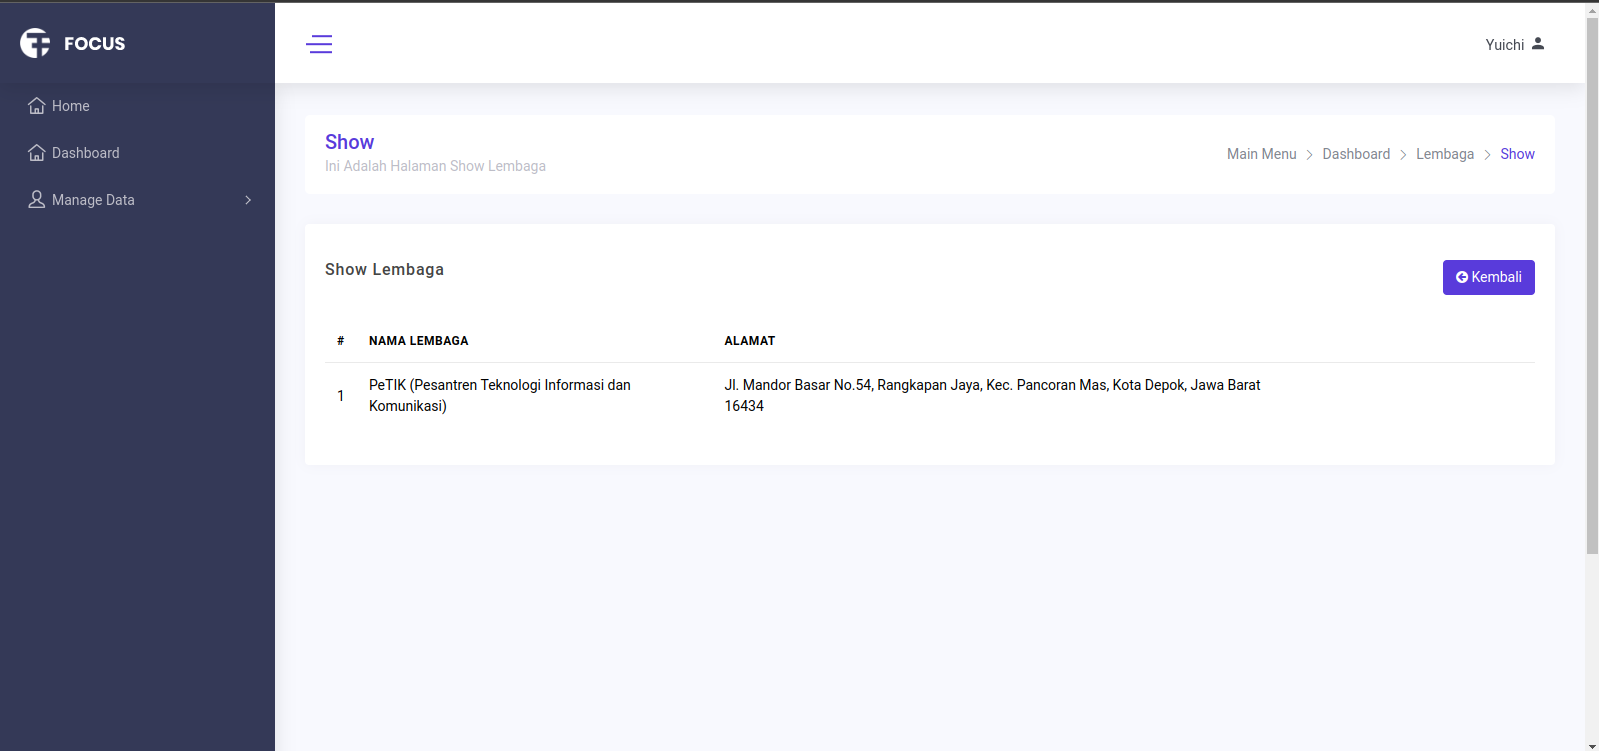Click the Dashboard house icon in sidebar
This screenshot has width=1599, height=751.
tap(37, 153)
